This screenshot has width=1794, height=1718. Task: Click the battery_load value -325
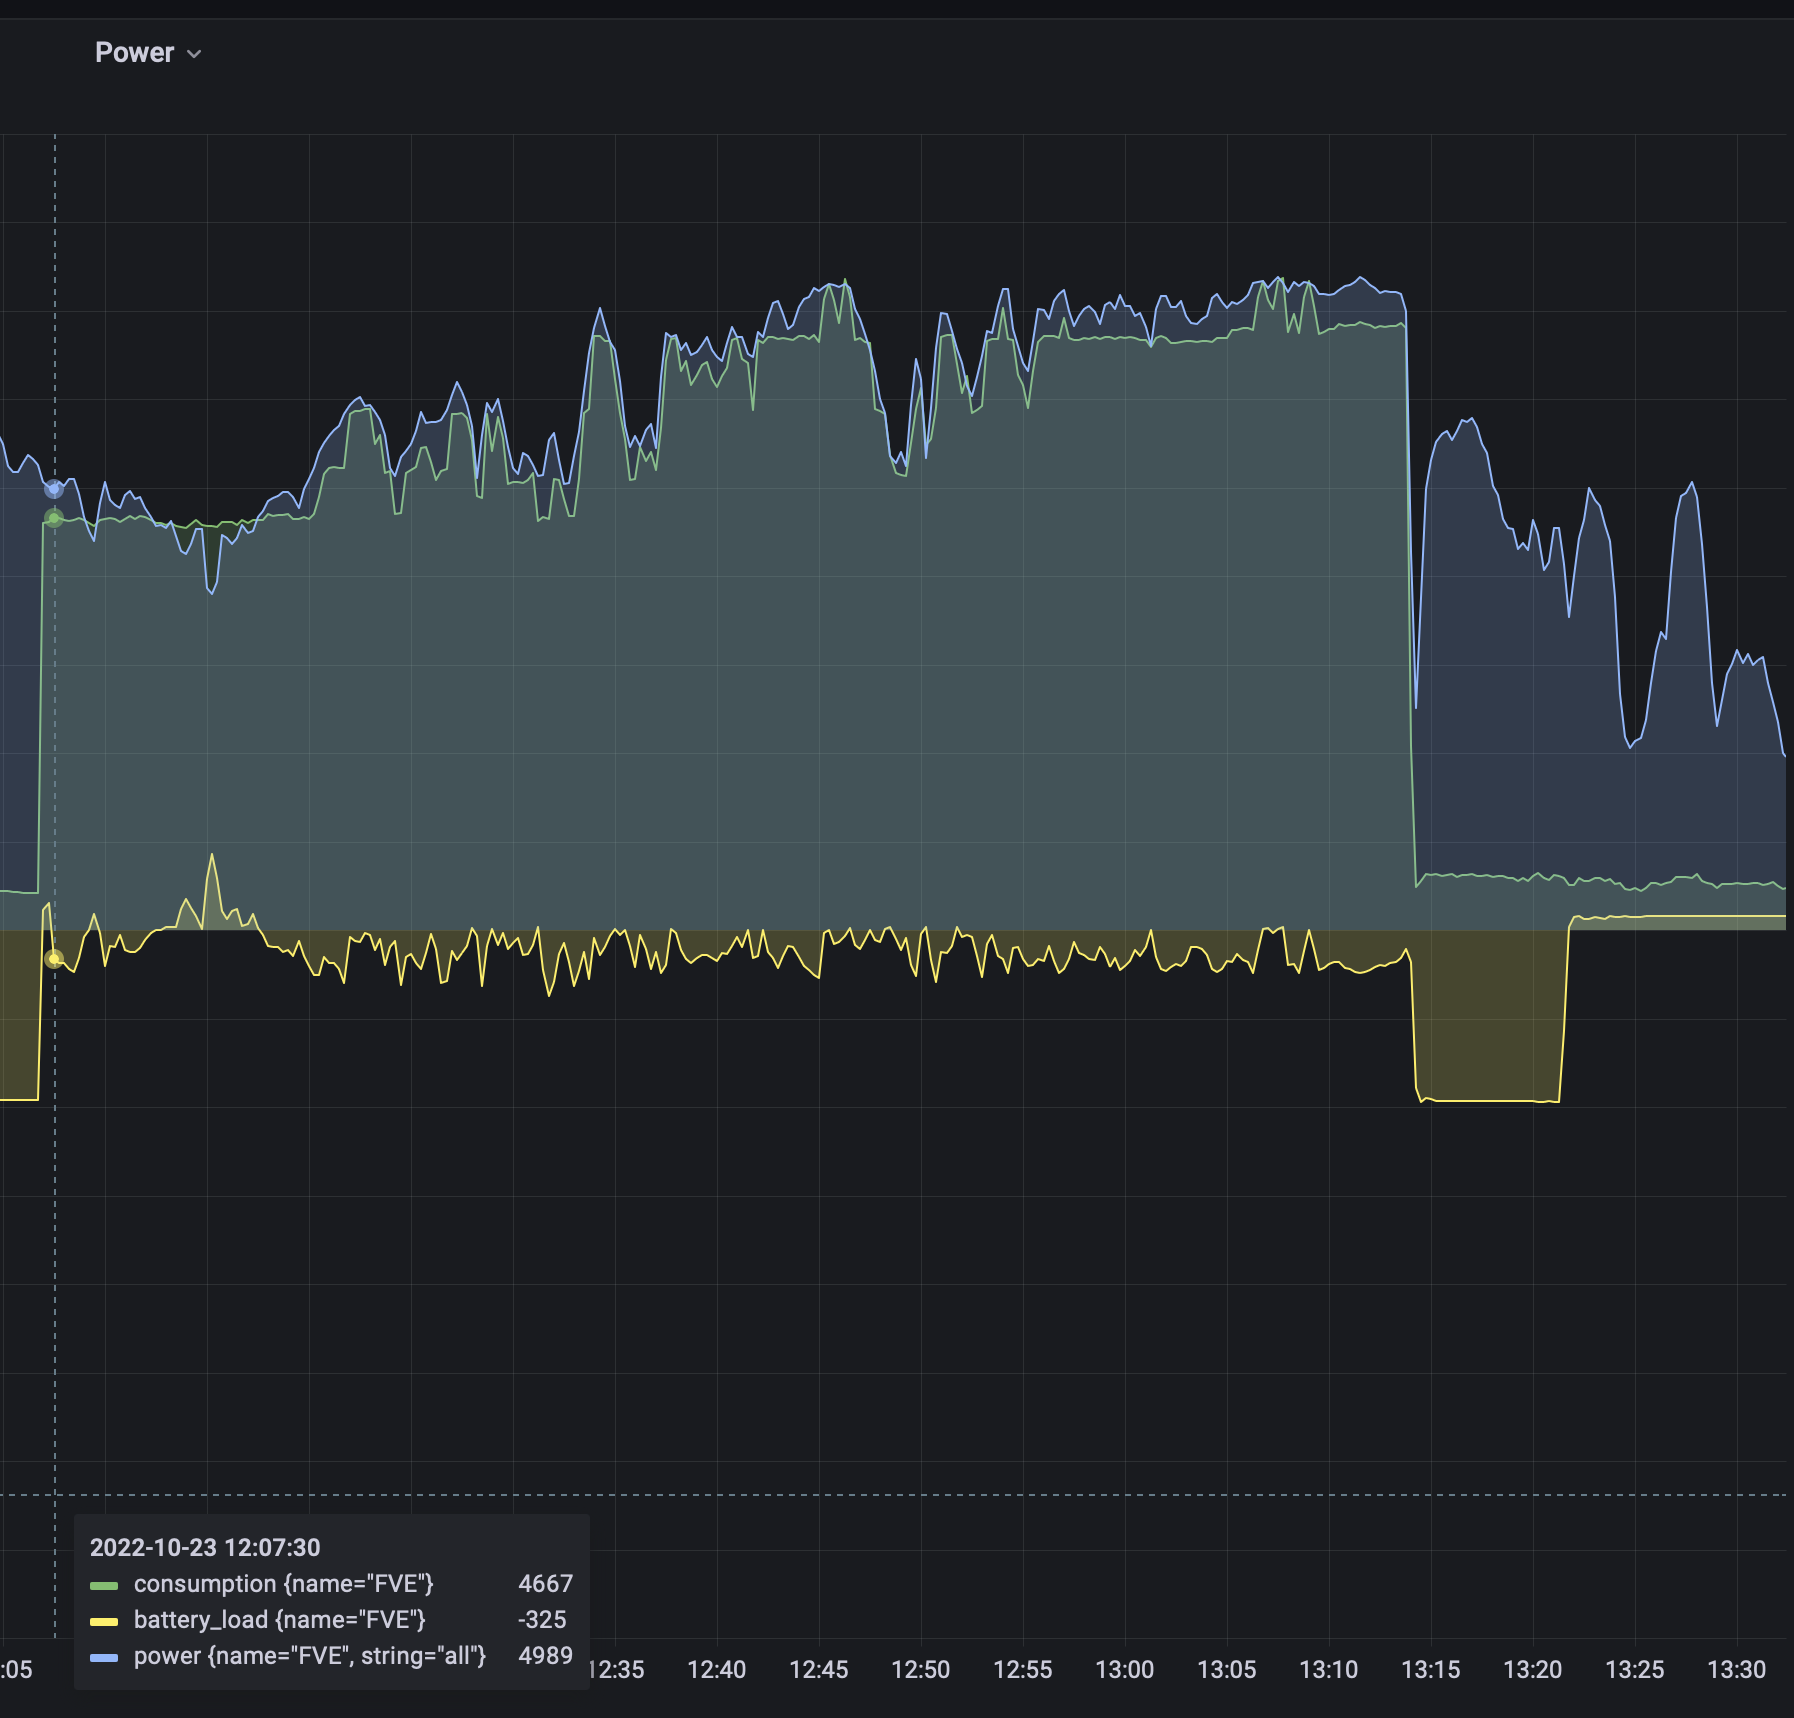[x=543, y=1620]
